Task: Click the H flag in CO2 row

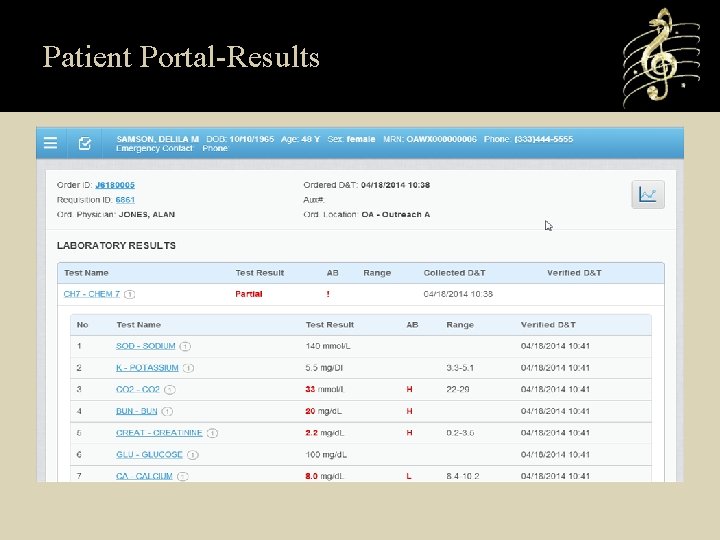Action: [x=409, y=389]
